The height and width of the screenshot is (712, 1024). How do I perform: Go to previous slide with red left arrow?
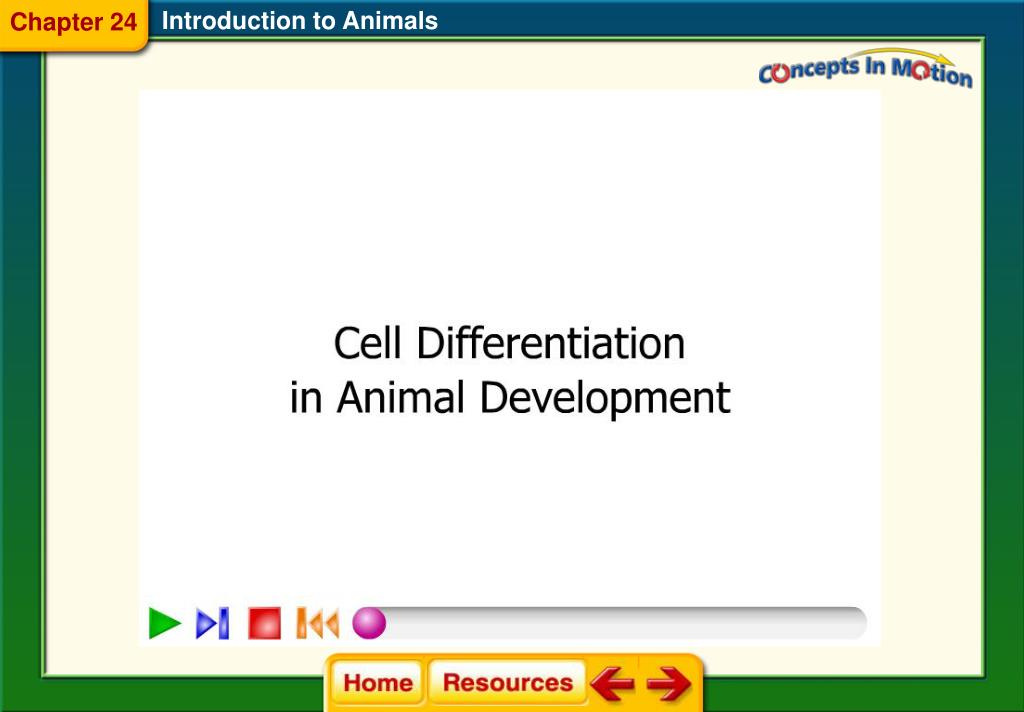pos(612,684)
